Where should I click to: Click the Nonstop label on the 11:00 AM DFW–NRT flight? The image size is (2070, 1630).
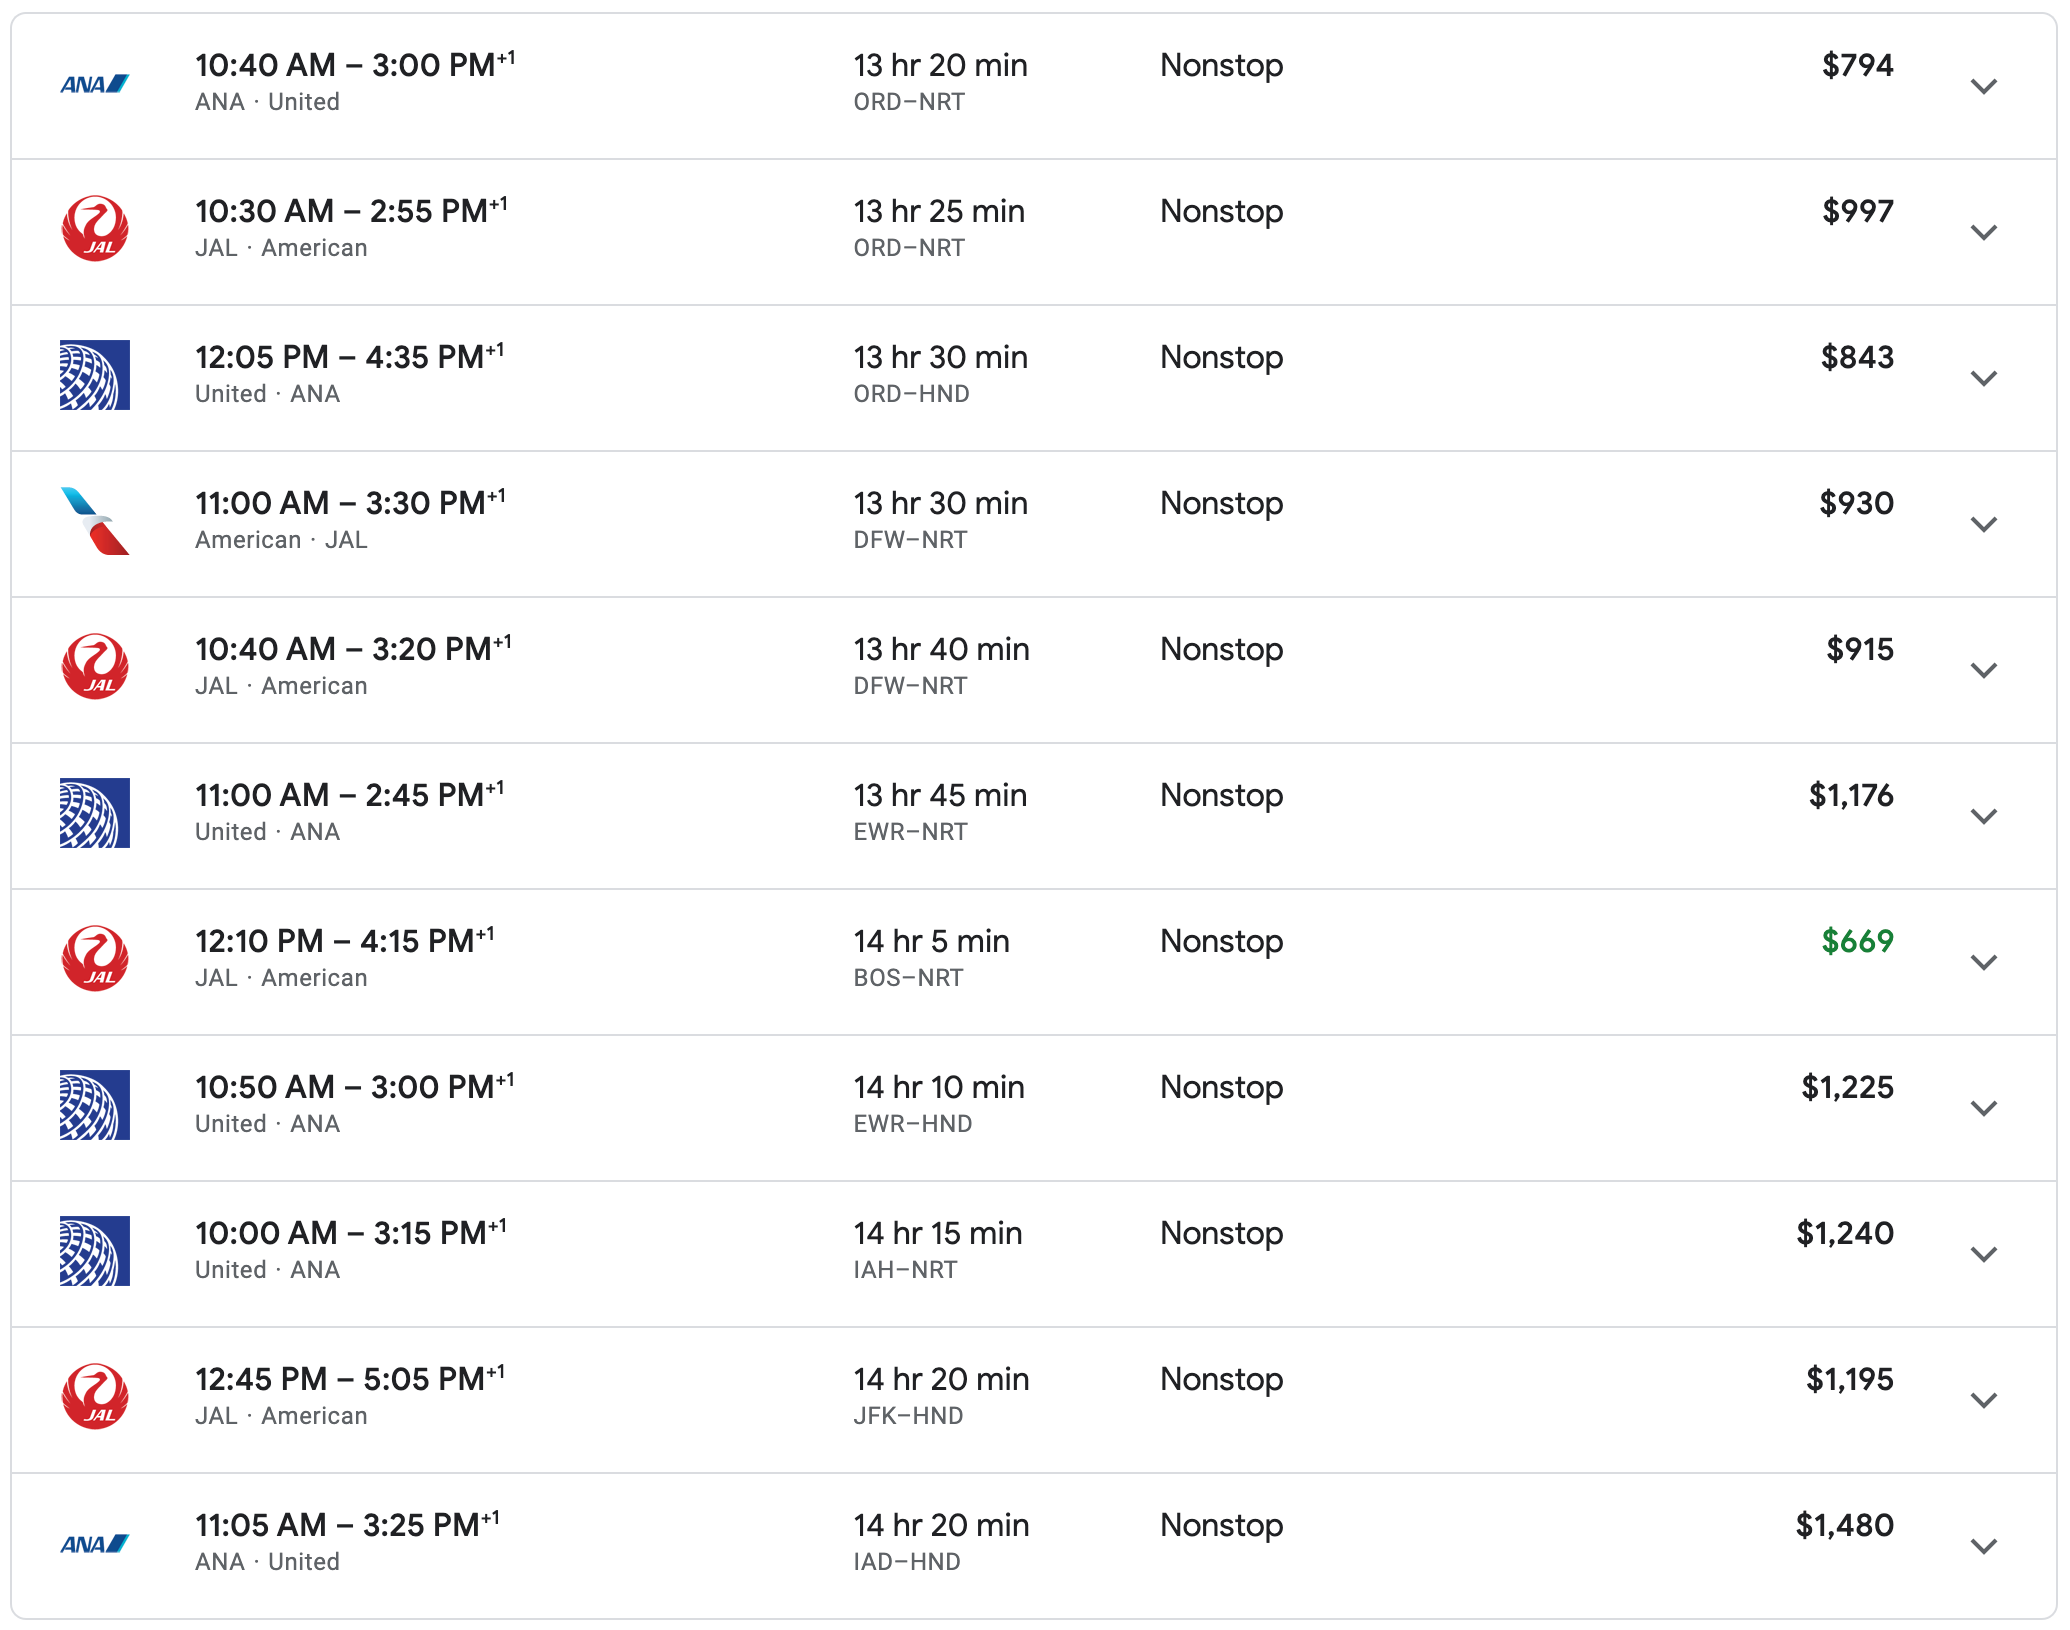click(1221, 503)
